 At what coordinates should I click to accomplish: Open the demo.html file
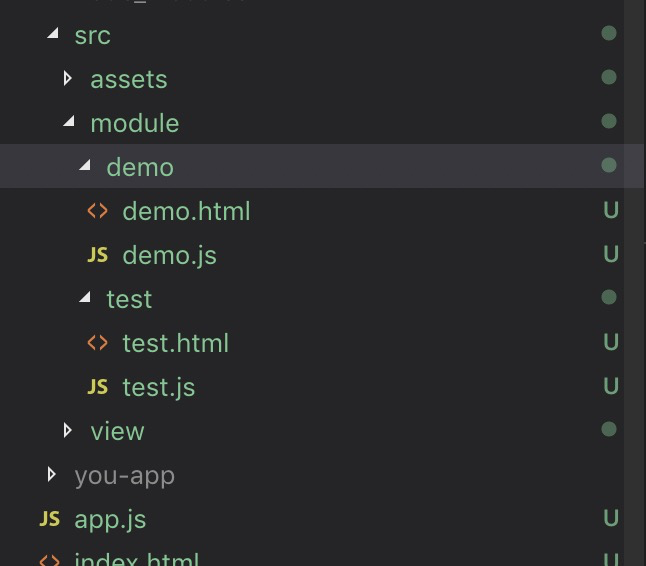tap(186, 211)
